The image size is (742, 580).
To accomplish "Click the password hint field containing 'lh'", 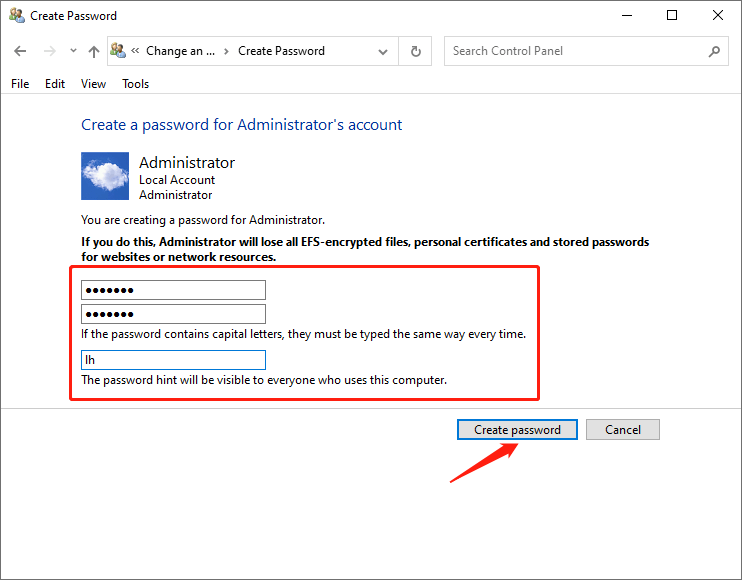I will tap(173, 360).
